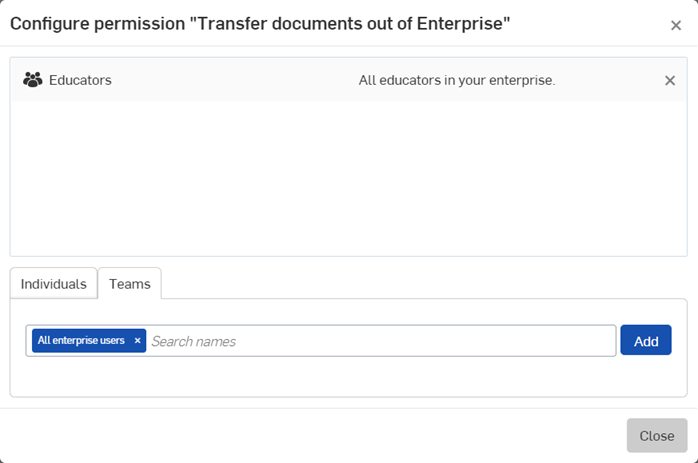This screenshot has height=463, width=698.
Task: Select the "All enterprise users" chip label
Action: click(81, 341)
